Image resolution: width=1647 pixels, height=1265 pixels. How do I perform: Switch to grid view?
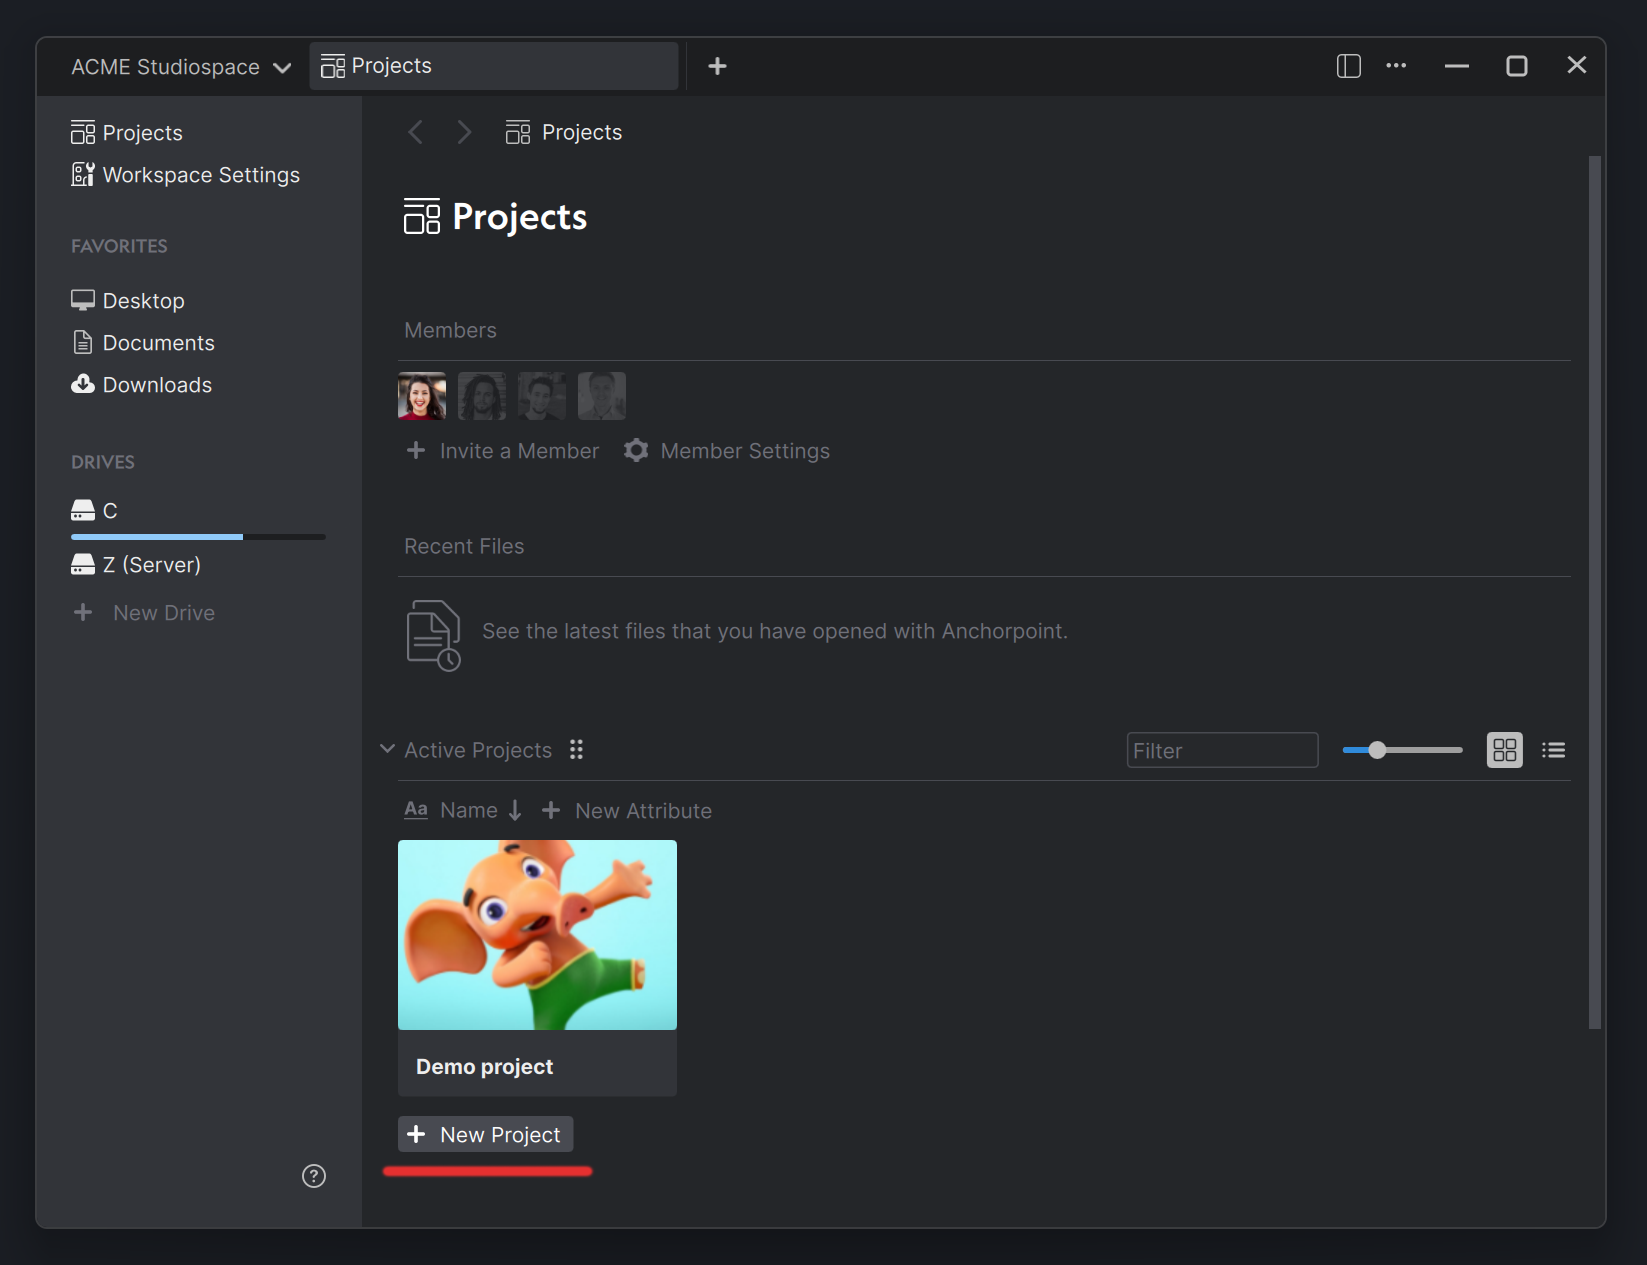coord(1504,749)
